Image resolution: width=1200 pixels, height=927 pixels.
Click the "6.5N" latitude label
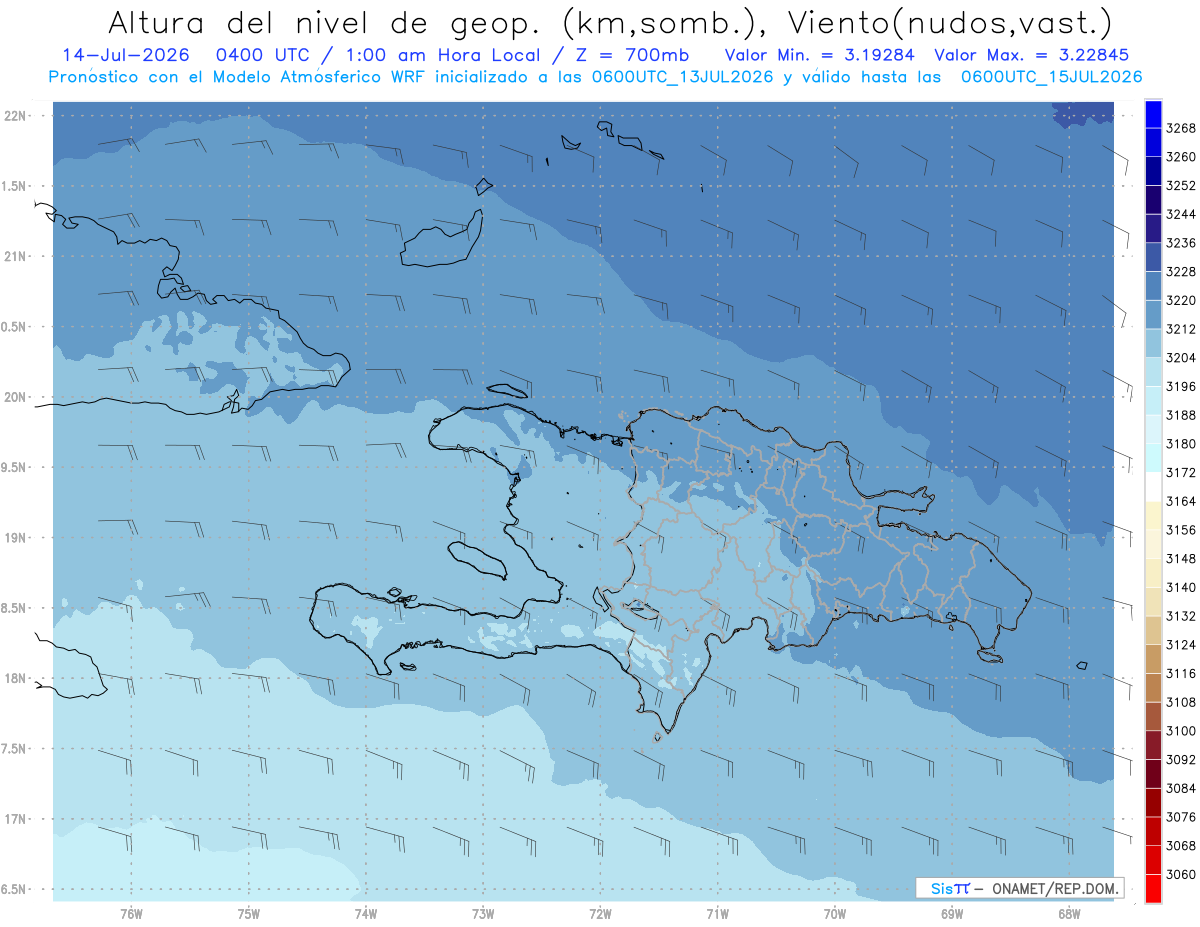tap(14, 889)
